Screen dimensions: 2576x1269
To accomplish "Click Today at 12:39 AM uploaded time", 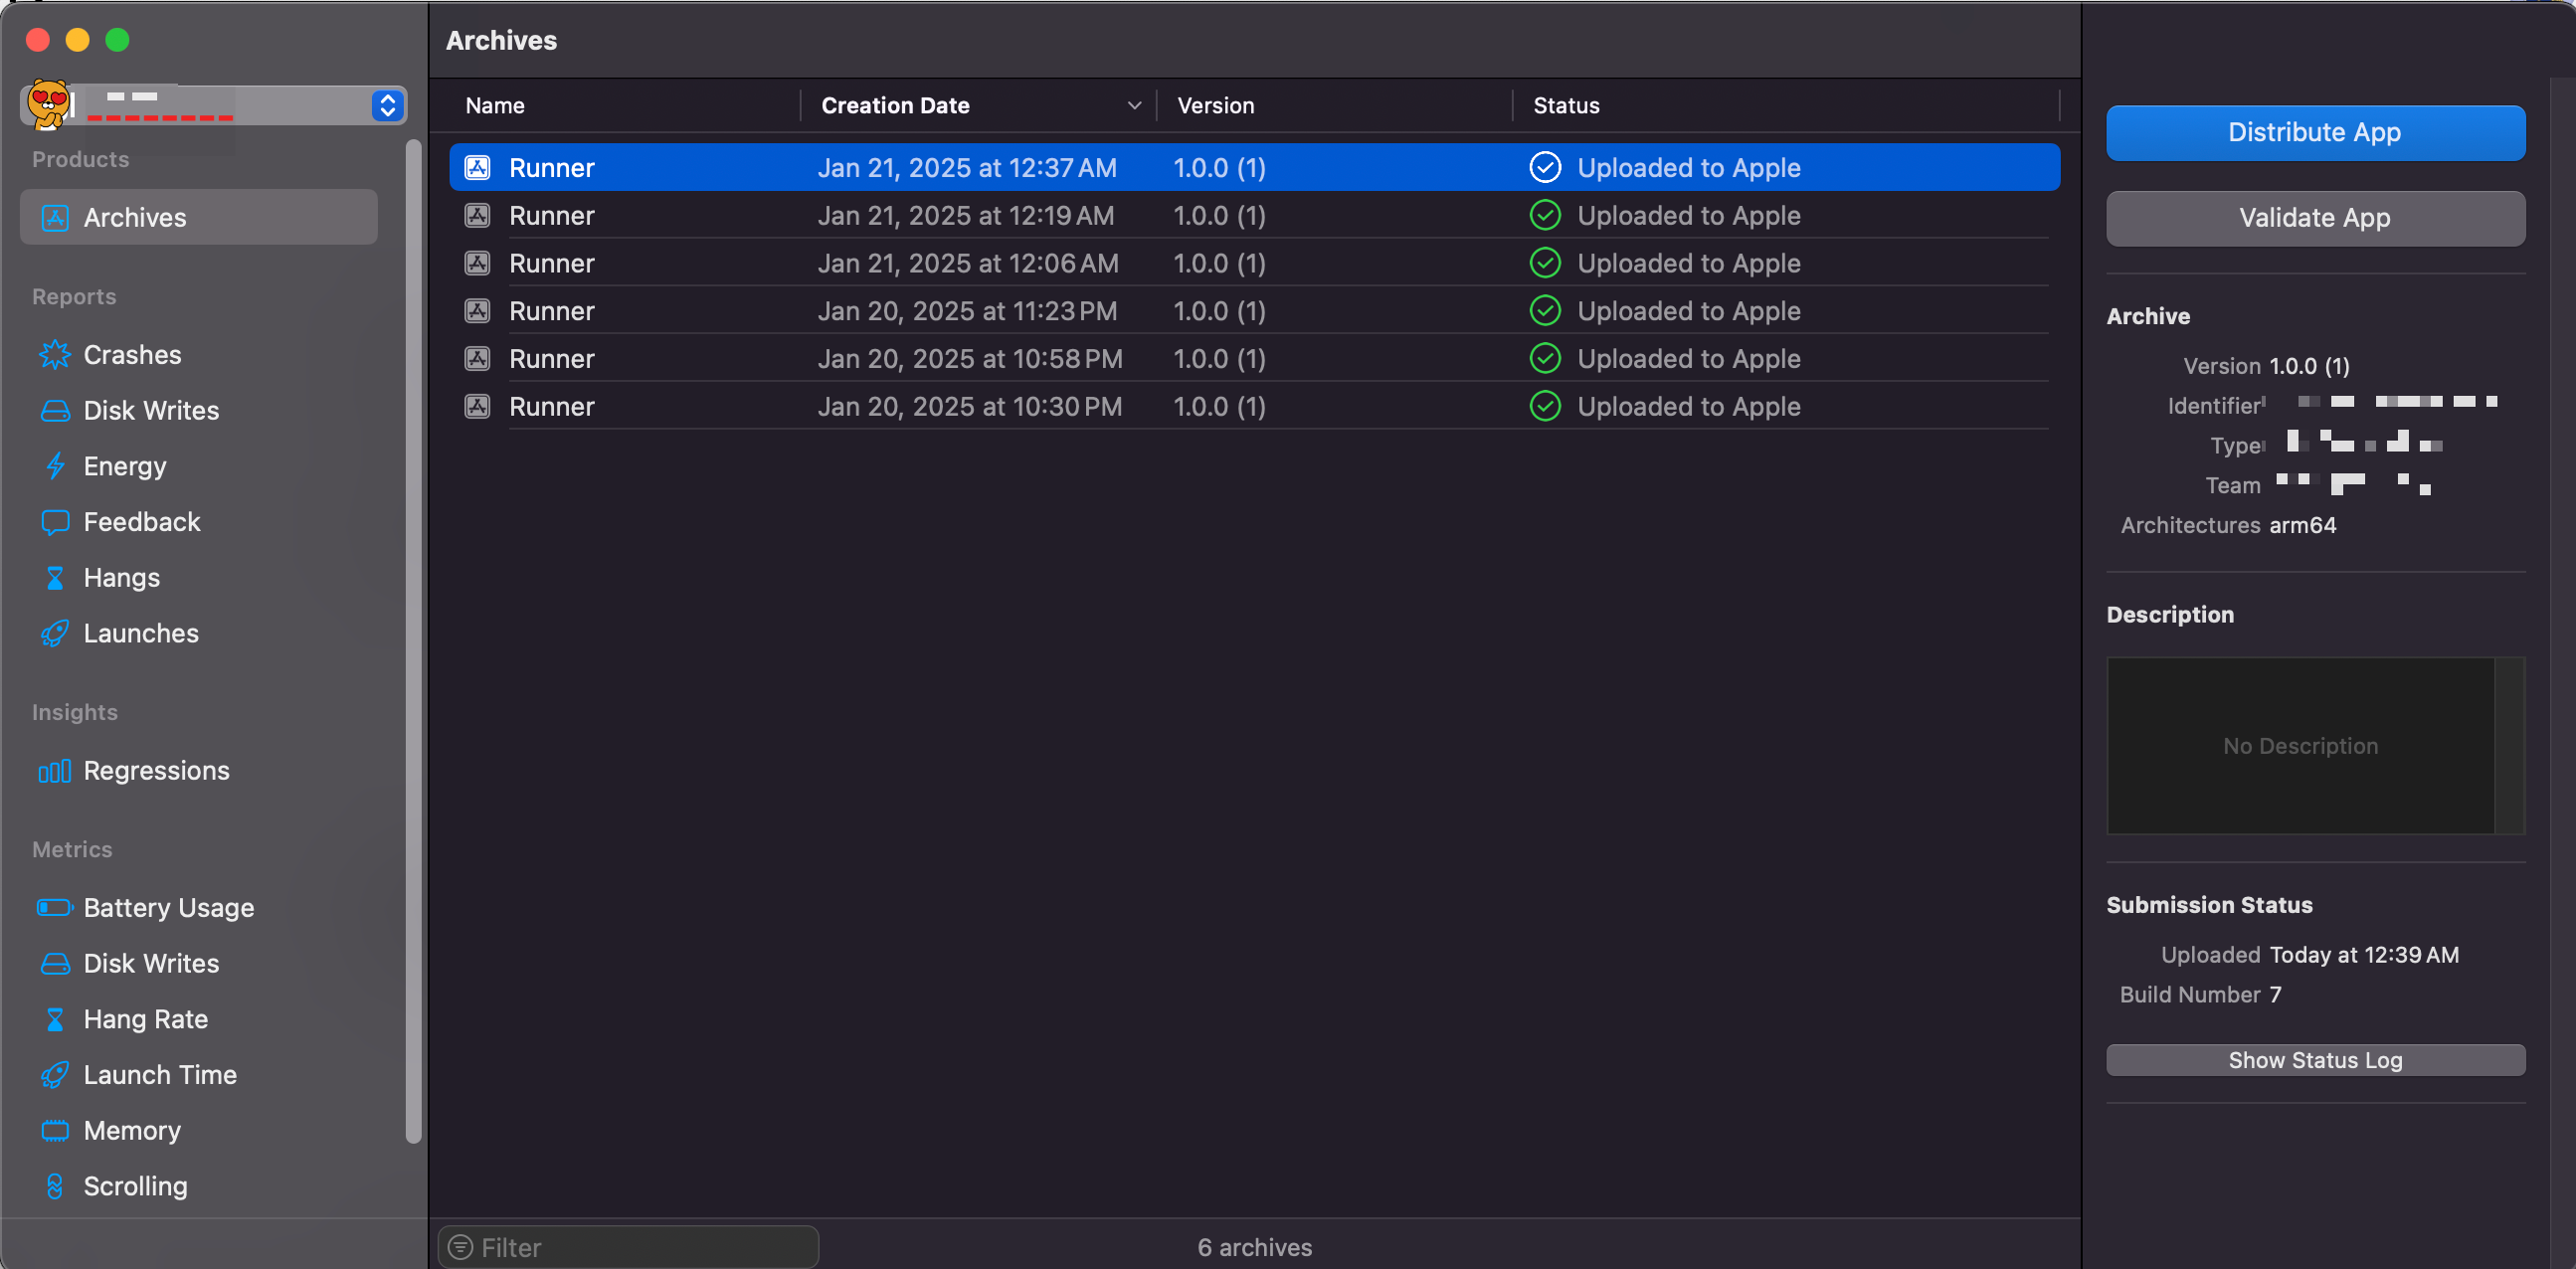I will (2364, 955).
